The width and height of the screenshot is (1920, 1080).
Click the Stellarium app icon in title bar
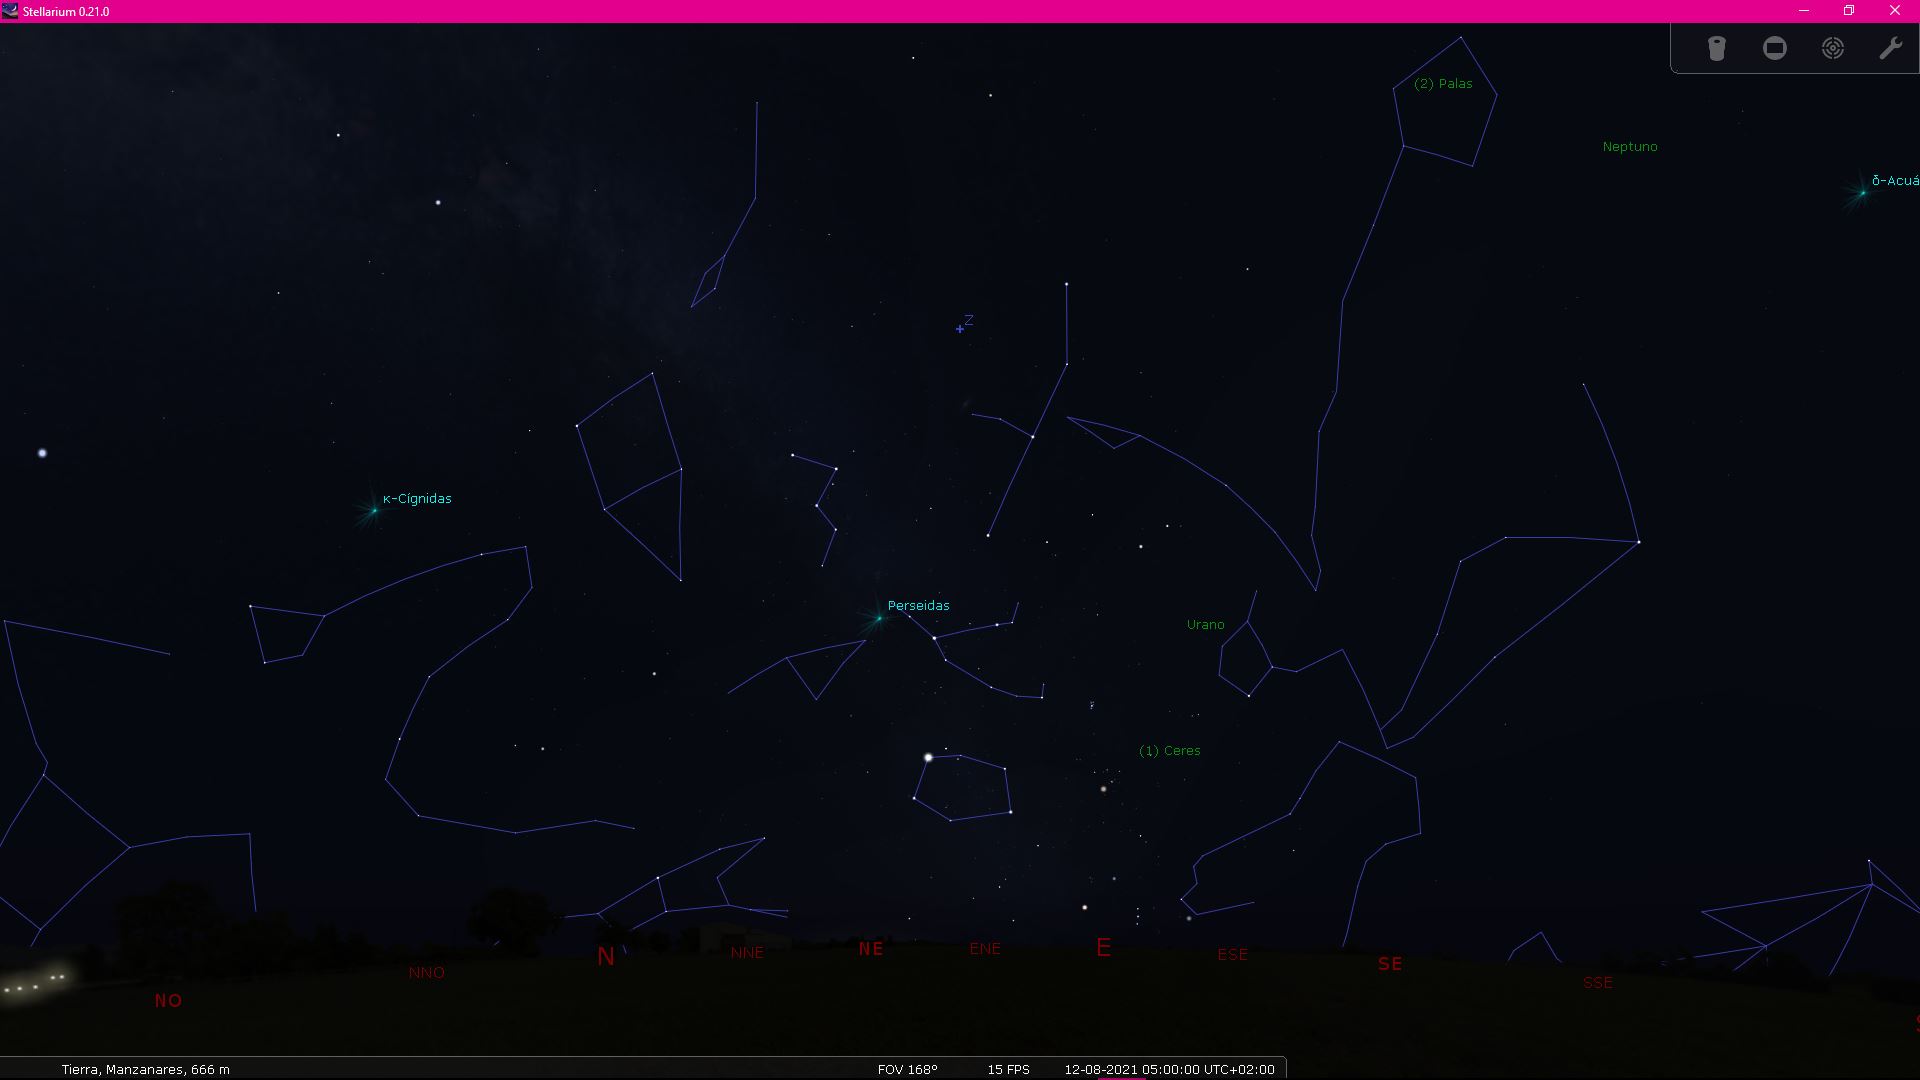[x=10, y=11]
